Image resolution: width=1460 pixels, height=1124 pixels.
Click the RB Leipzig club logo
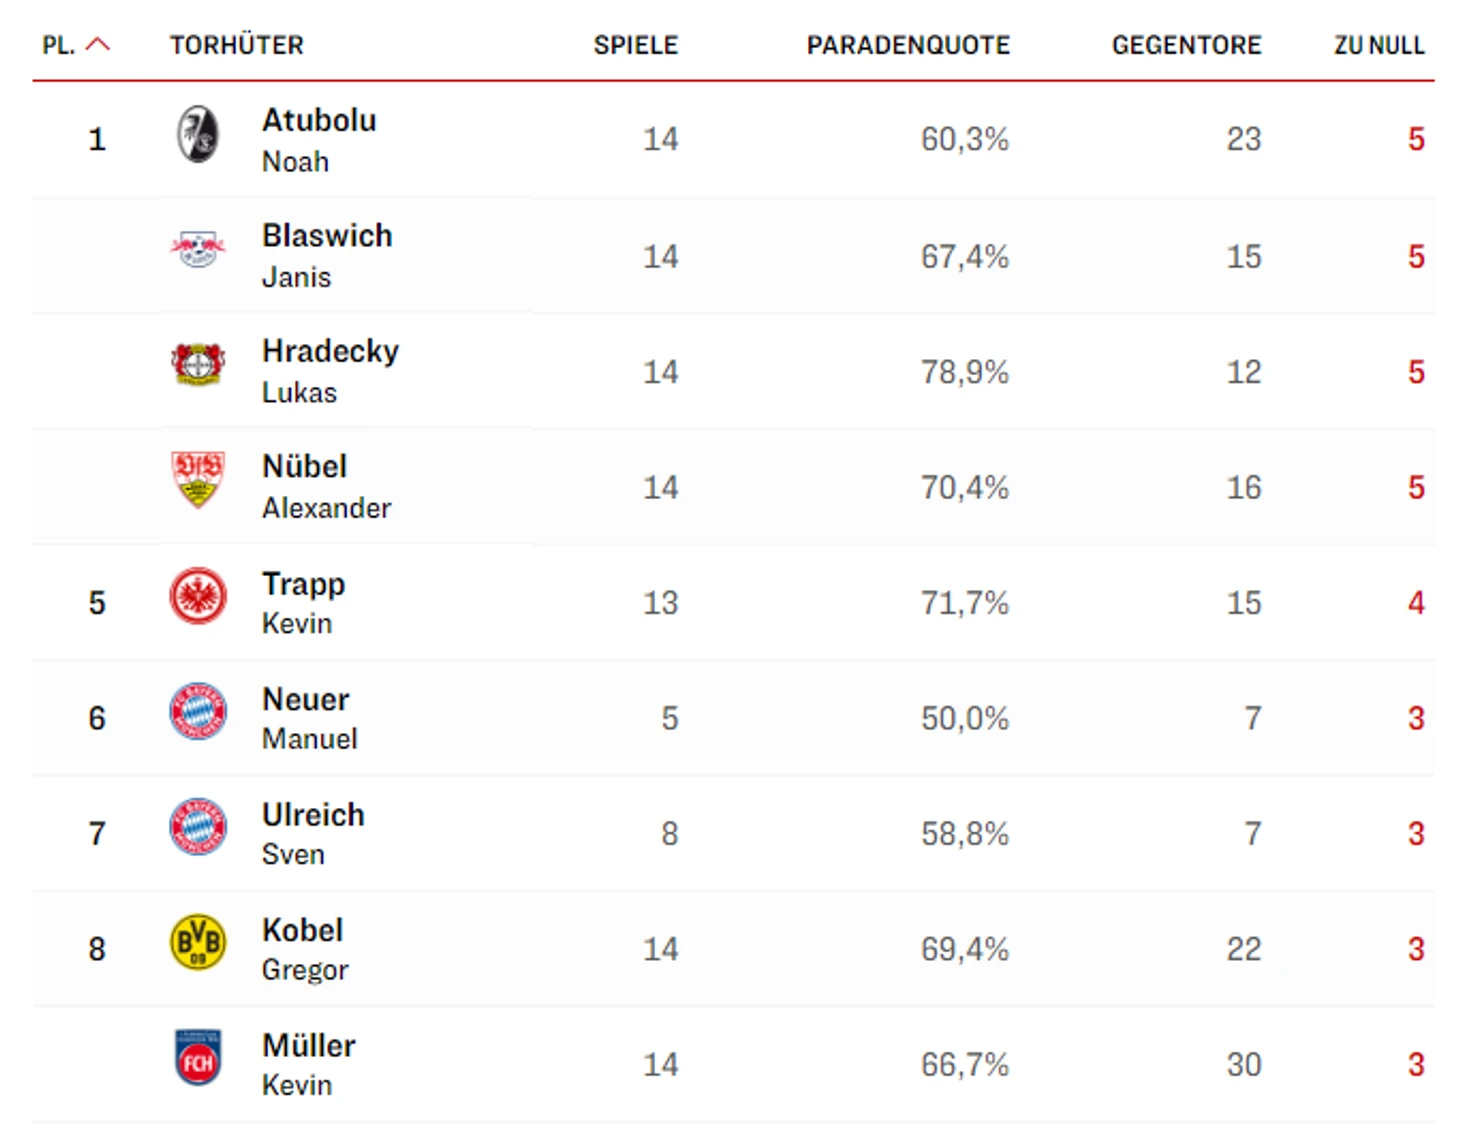198,249
